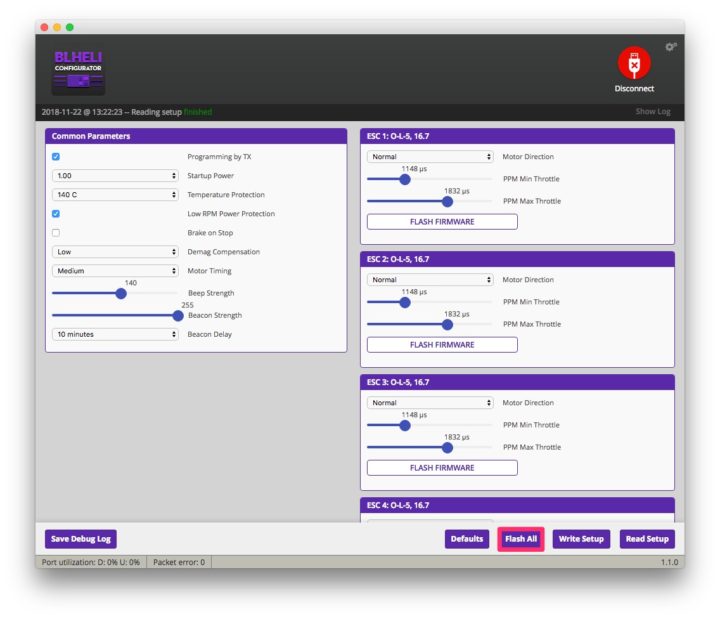Viewport: 720px width, 619px height.
Task: Open the Startup Power dropdown
Action: pos(115,176)
